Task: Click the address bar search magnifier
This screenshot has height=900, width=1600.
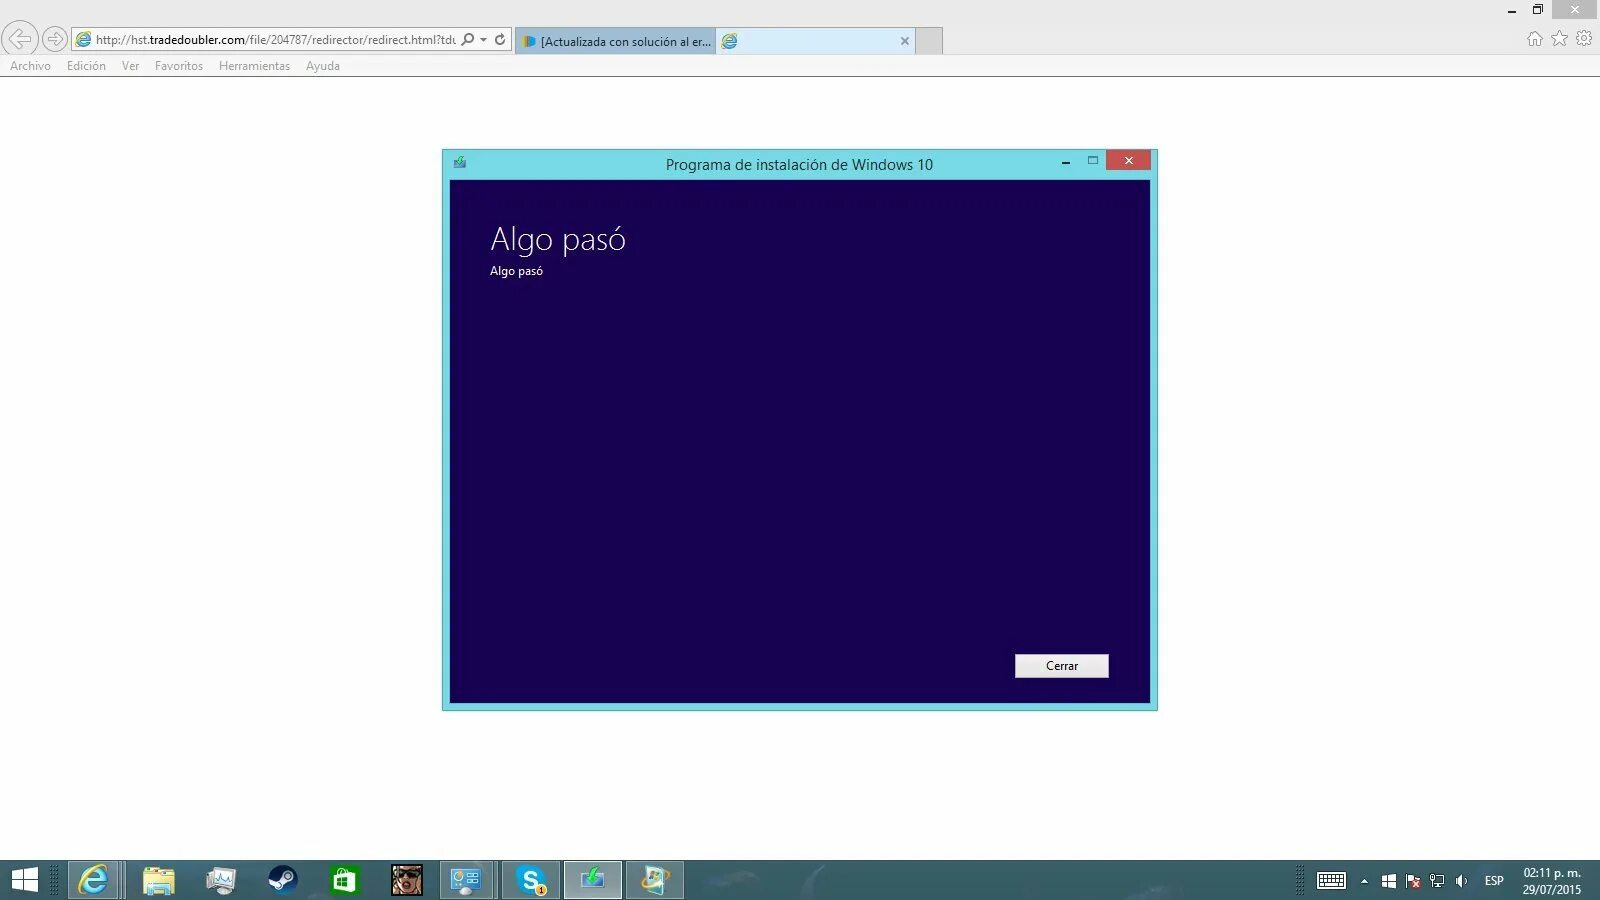Action: (467, 40)
